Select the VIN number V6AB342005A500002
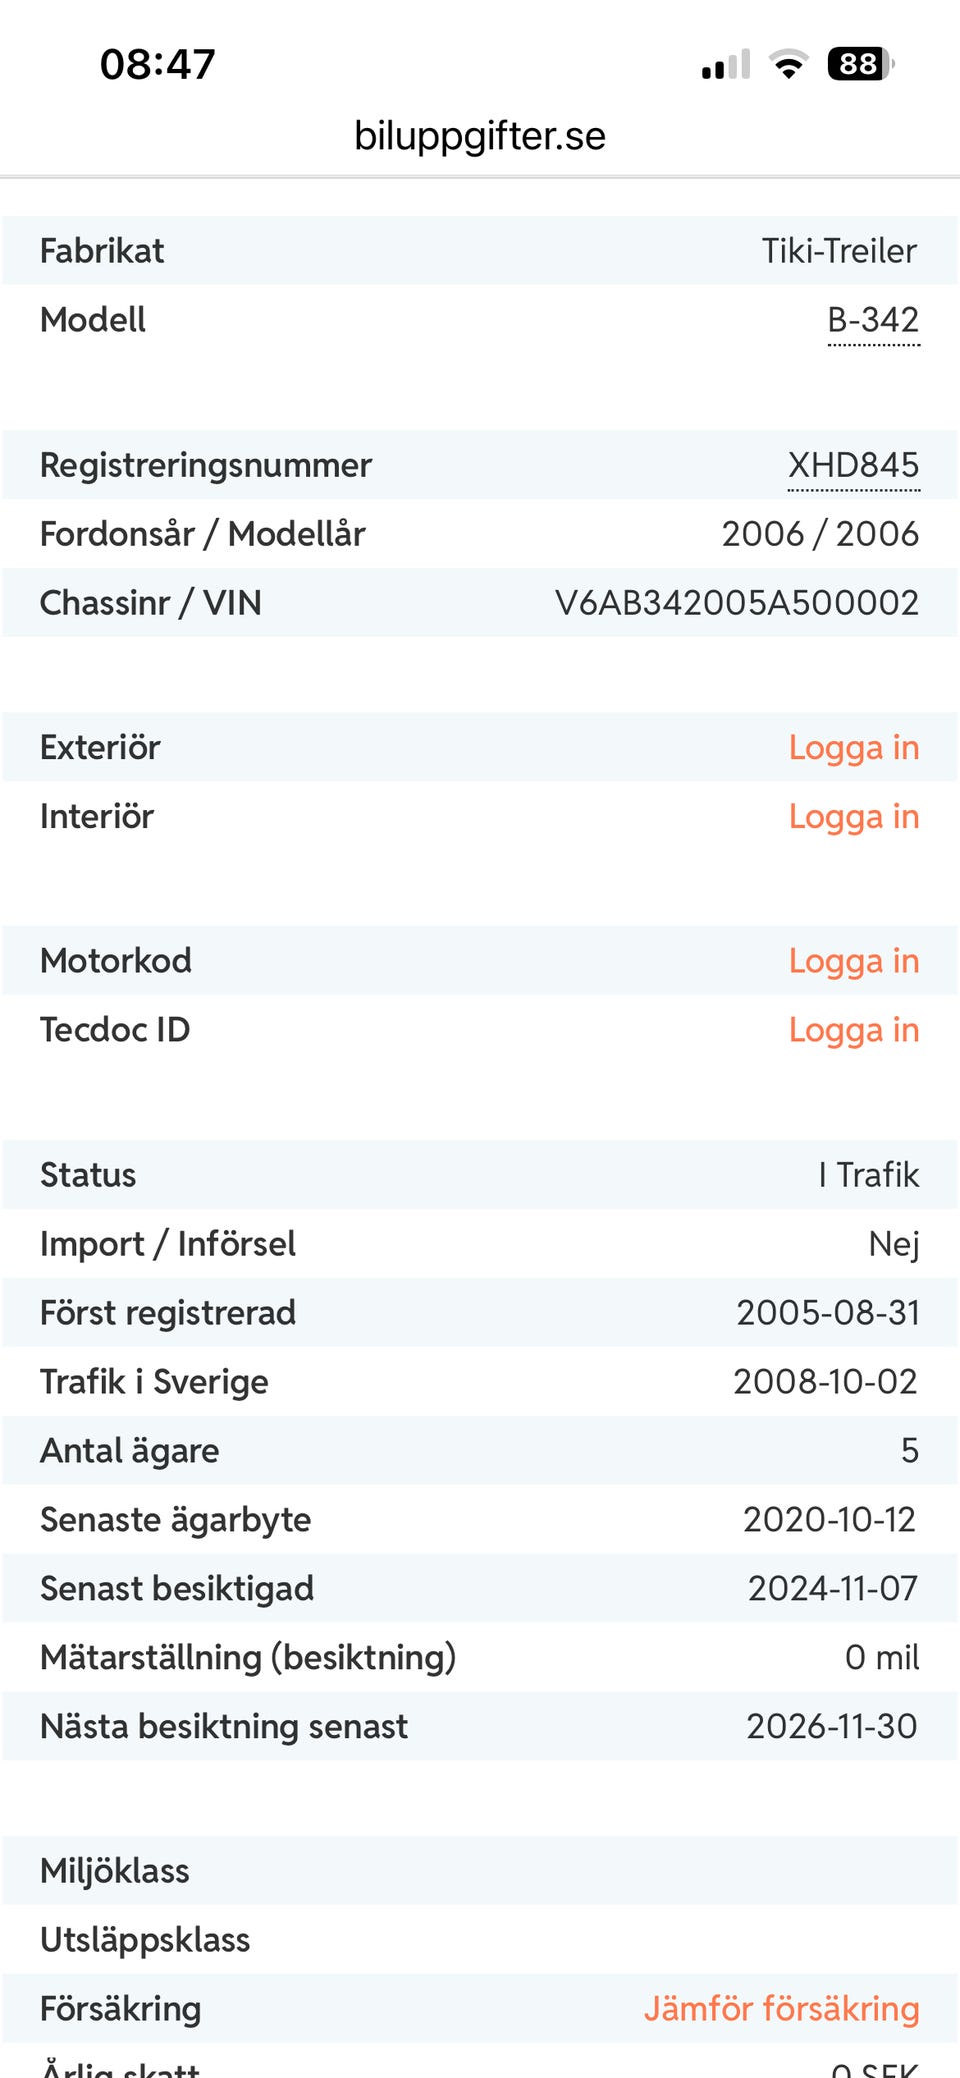The height and width of the screenshot is (2078, 960). tap(737, 603)
